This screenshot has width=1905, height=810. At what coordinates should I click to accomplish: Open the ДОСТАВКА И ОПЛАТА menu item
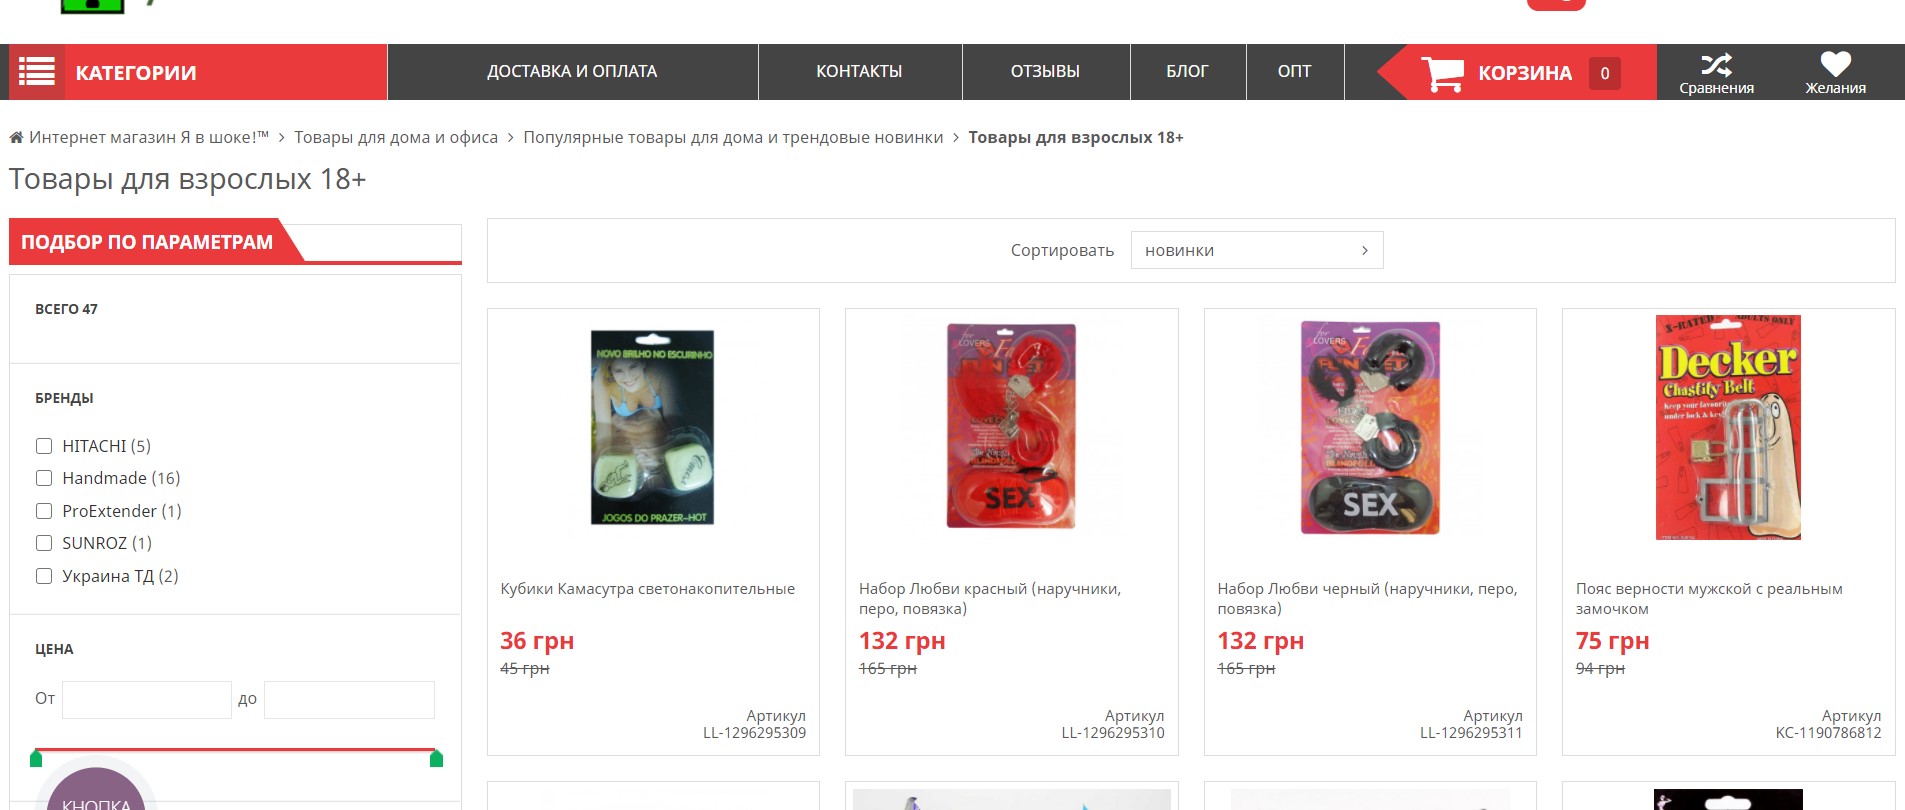572,72
